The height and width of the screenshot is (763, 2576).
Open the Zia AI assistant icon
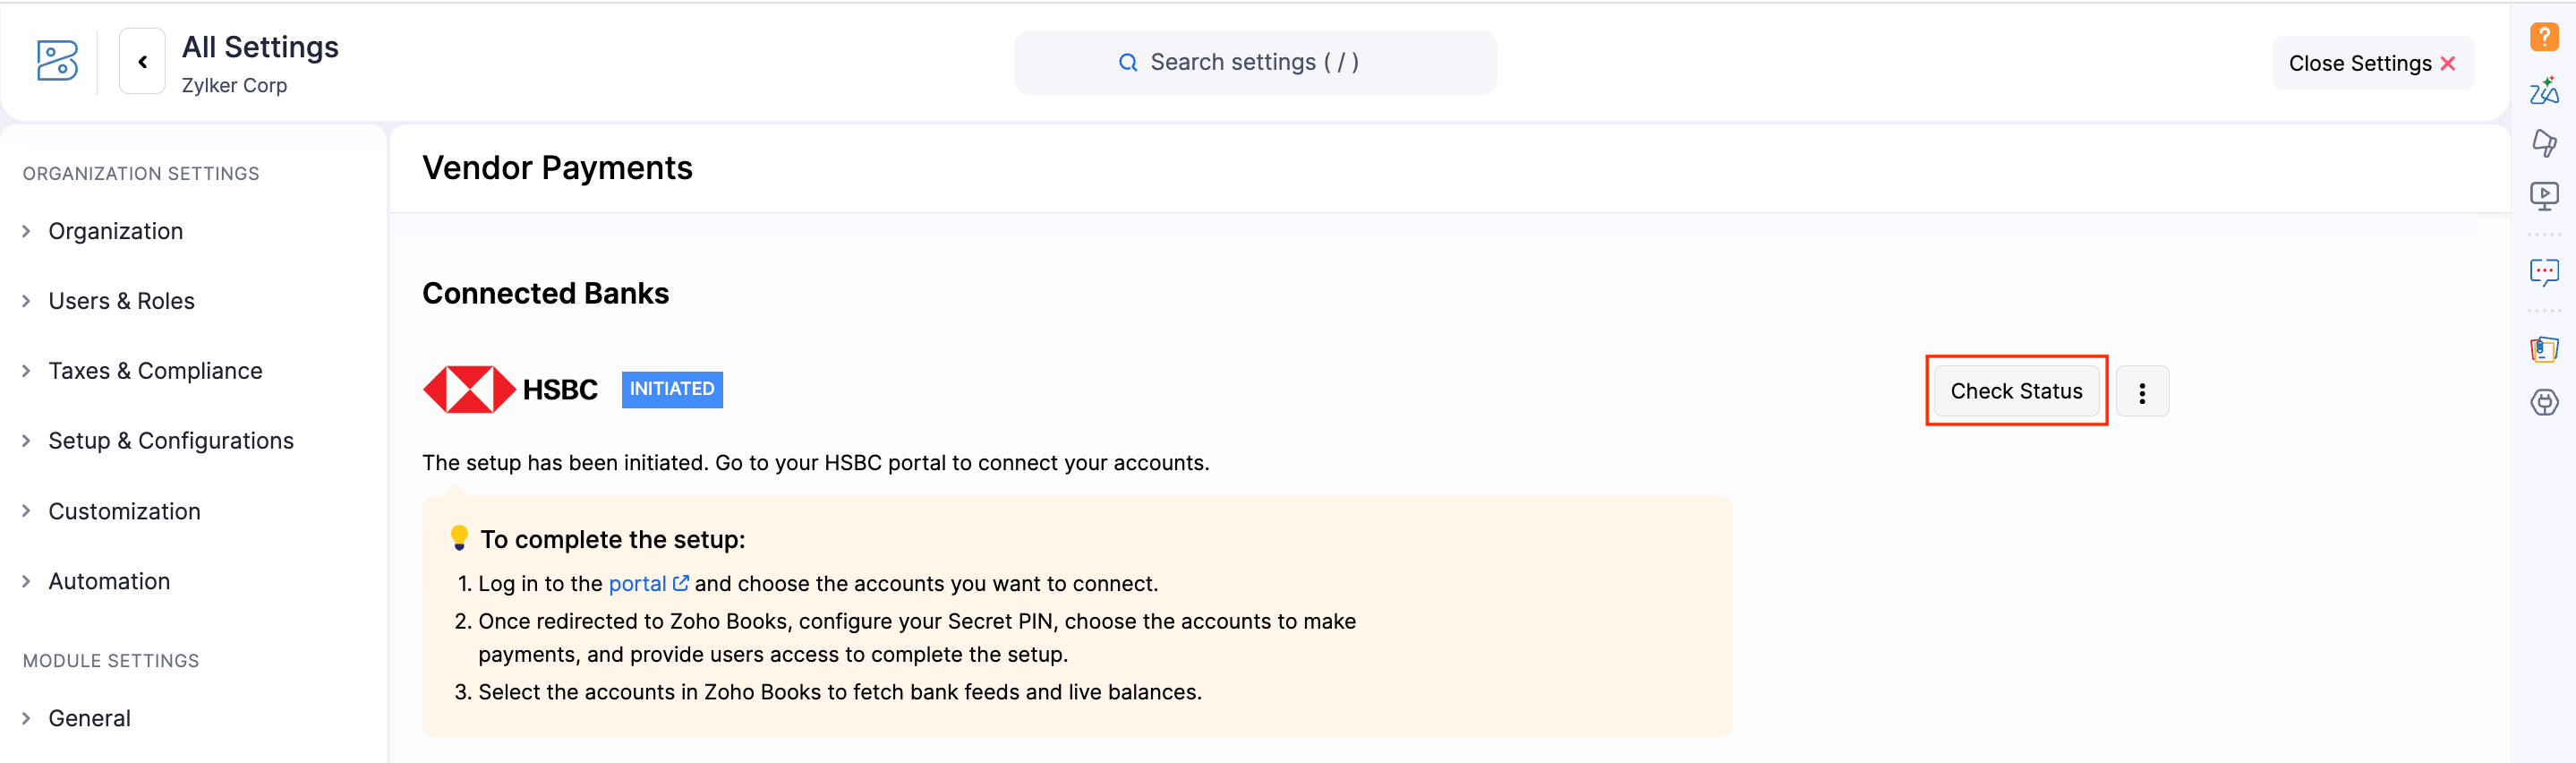[2544, 91]
